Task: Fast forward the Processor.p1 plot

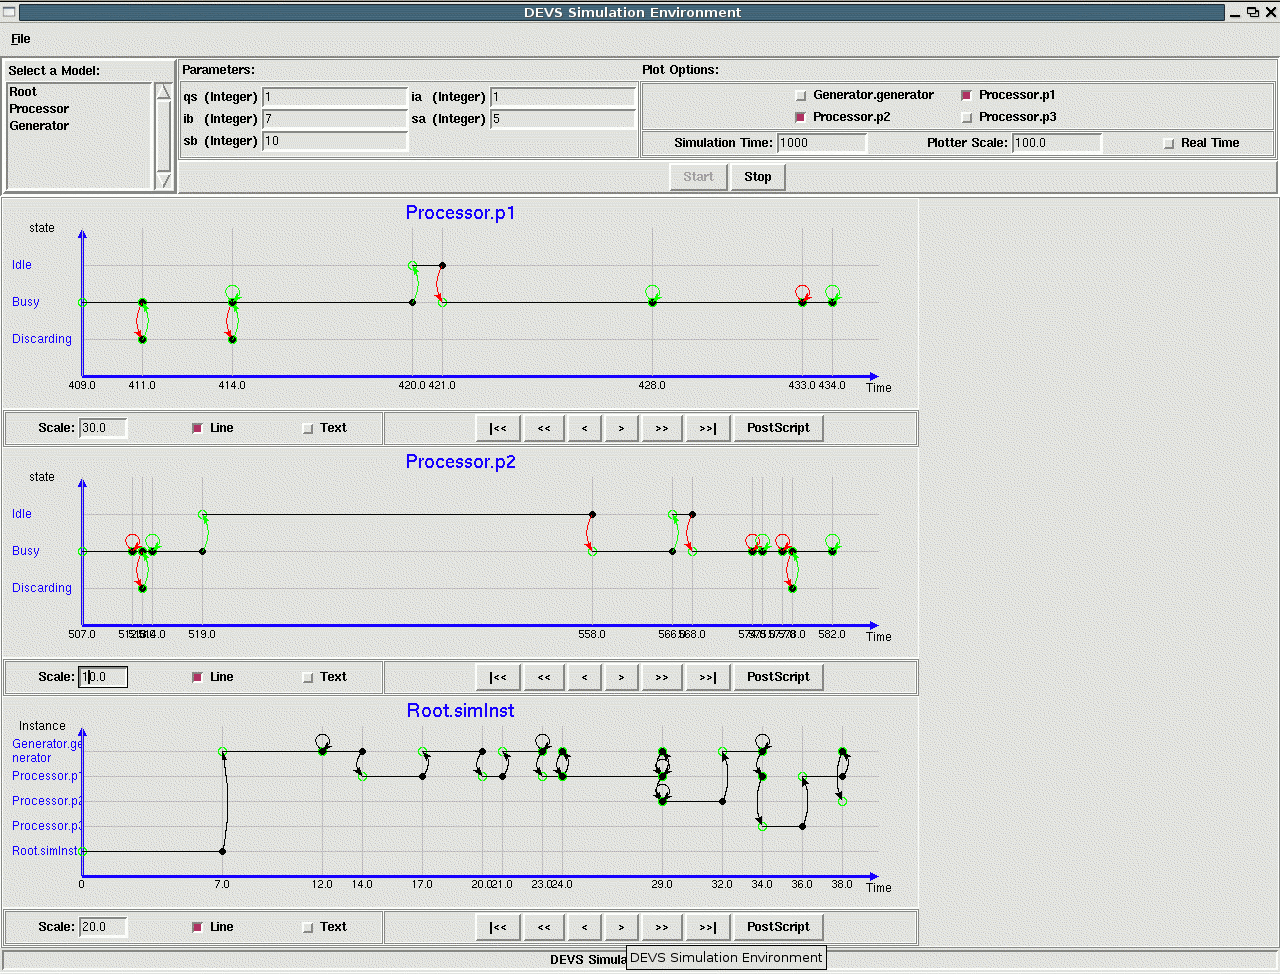Action: (x=662, y=428)
